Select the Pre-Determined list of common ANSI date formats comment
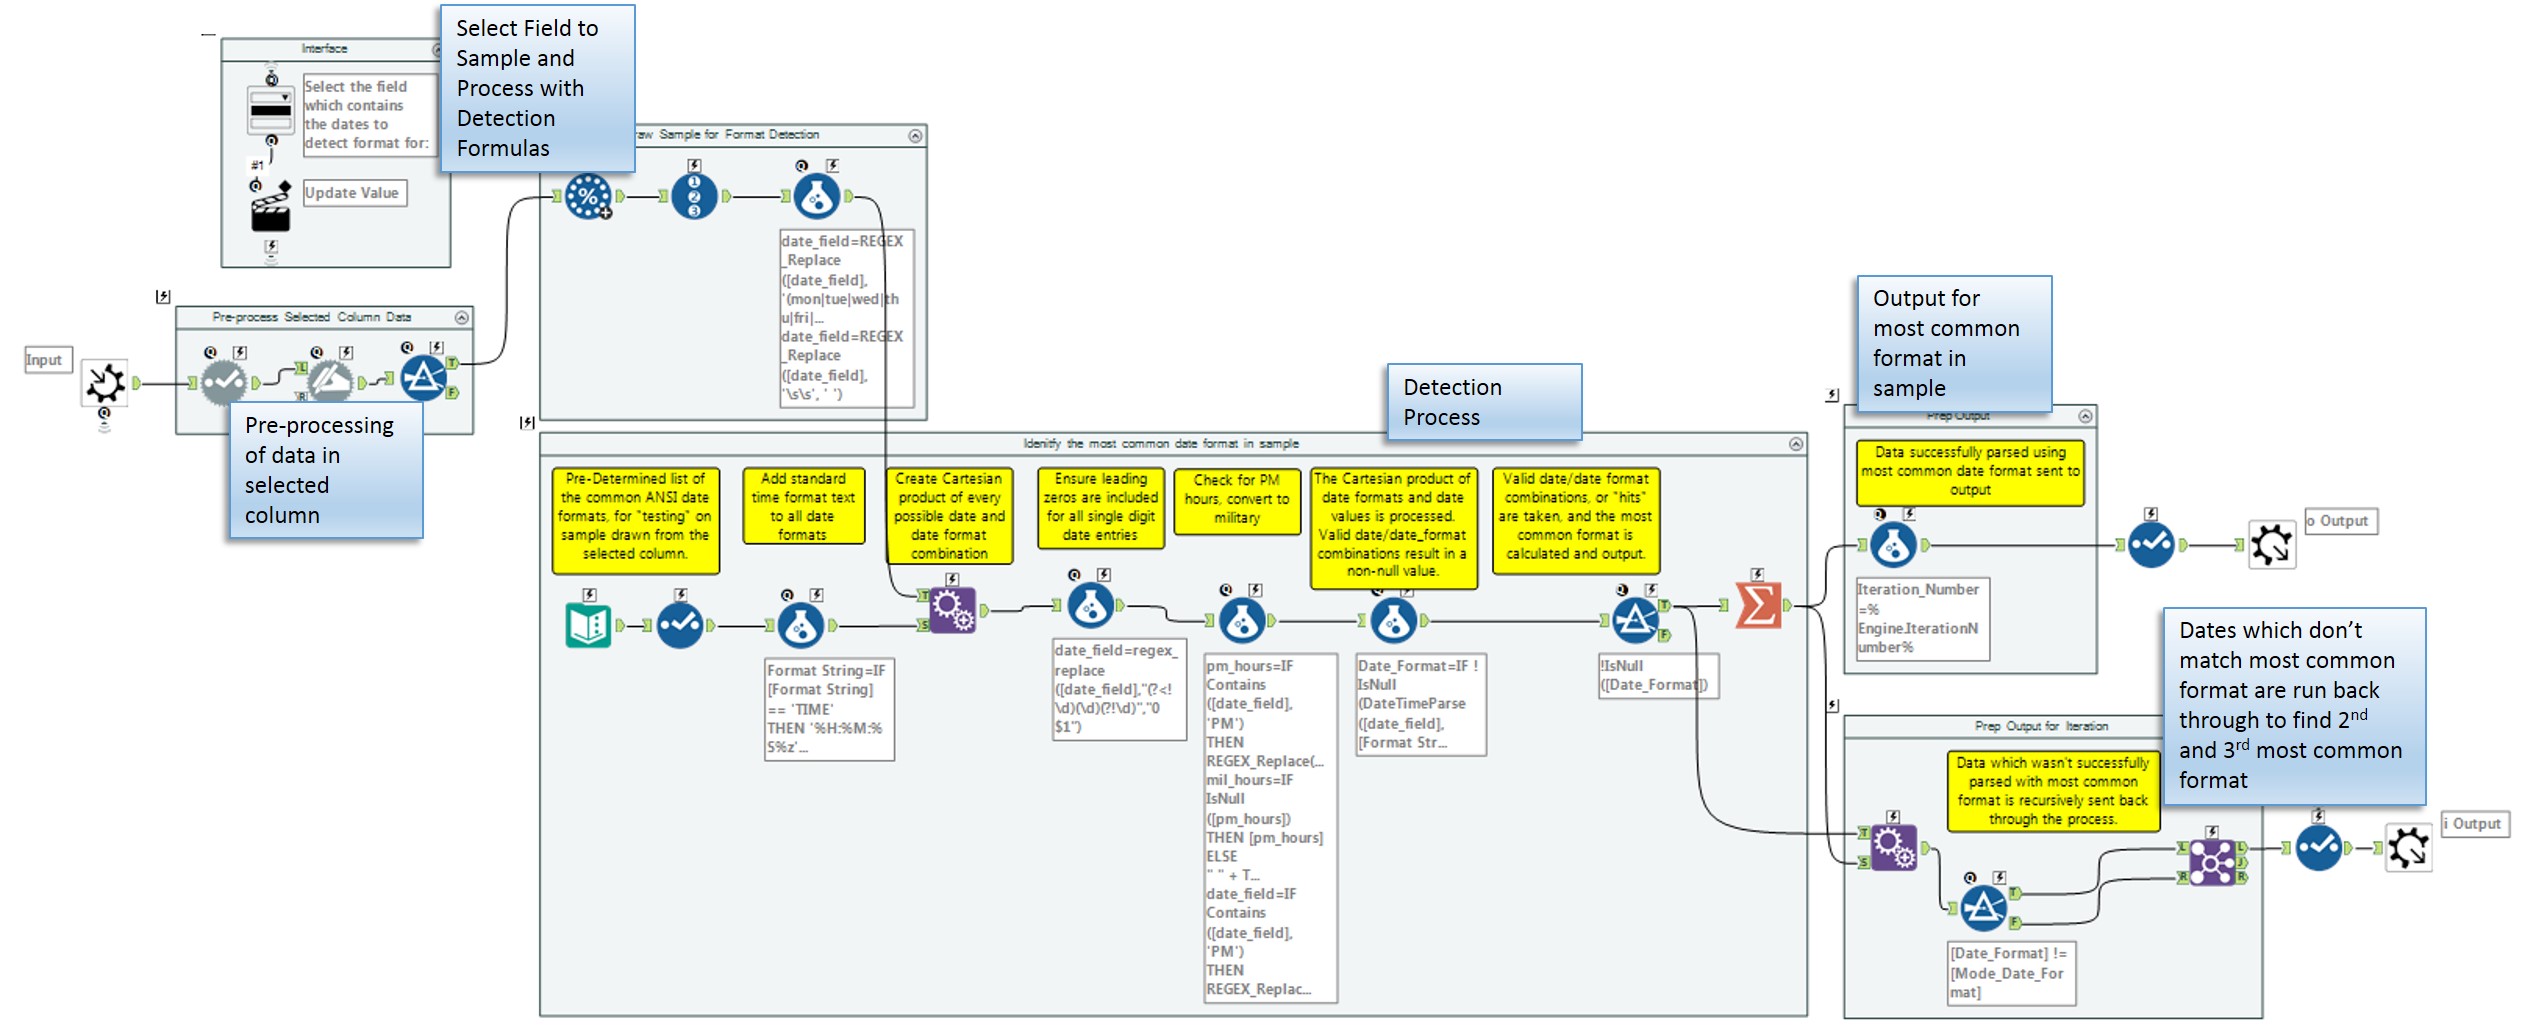The width and height of the screenshot is (2522, 1027). coord(635,521)
